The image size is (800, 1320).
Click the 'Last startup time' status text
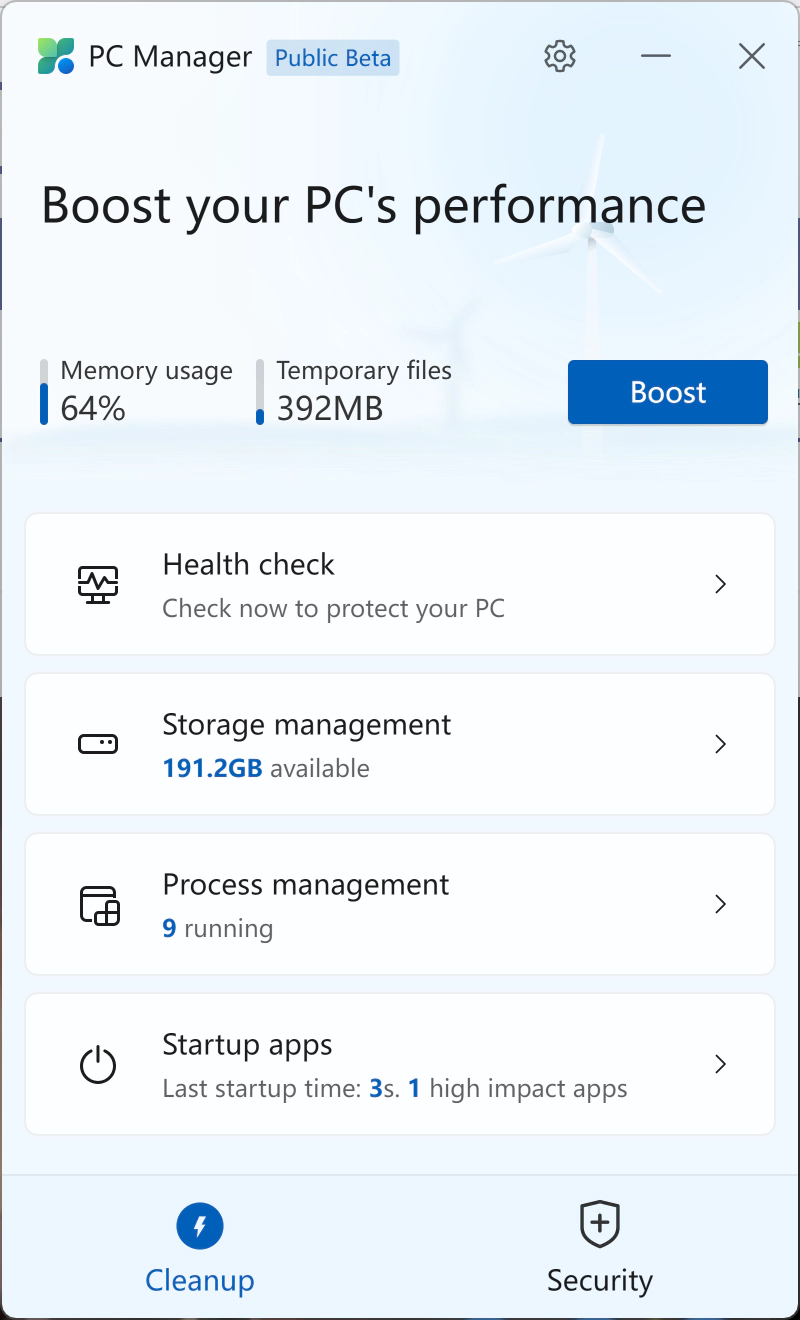tap(395, 1088)
